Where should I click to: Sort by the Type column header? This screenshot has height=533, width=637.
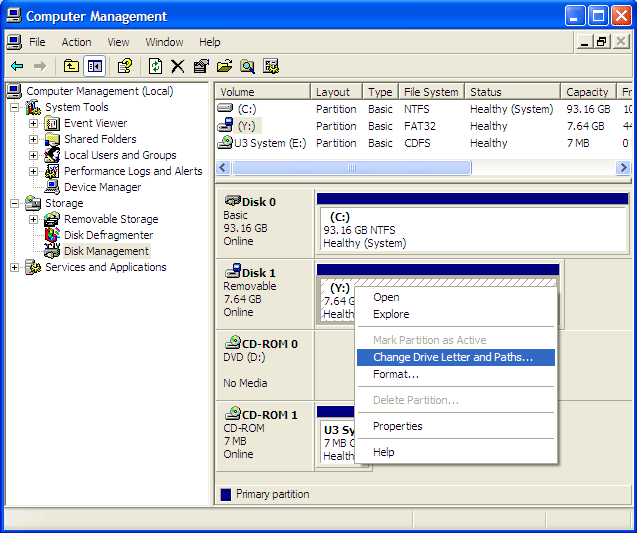(x=381, y=92)
